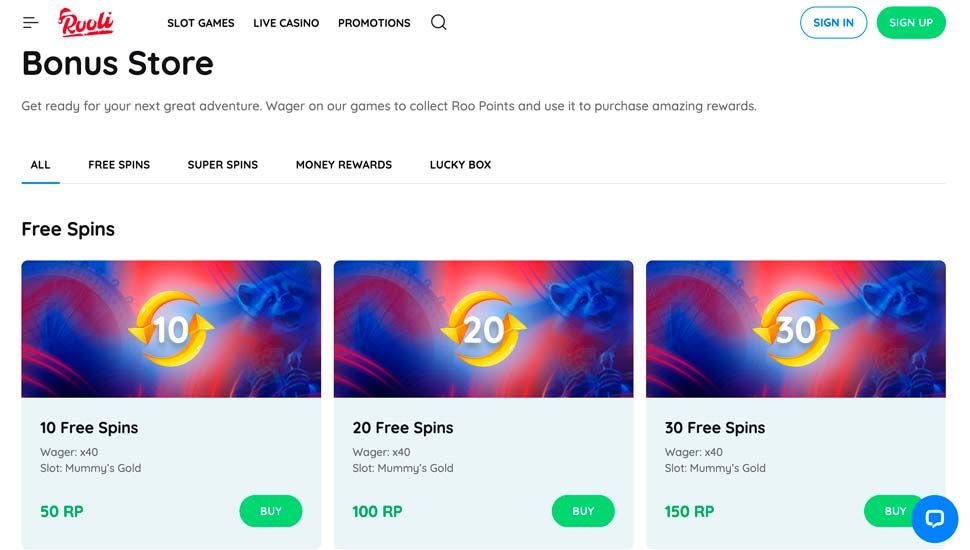Screen dimensions: 970x550
Task: Show the Money Rewards tab
Action: tap(344, 165)
